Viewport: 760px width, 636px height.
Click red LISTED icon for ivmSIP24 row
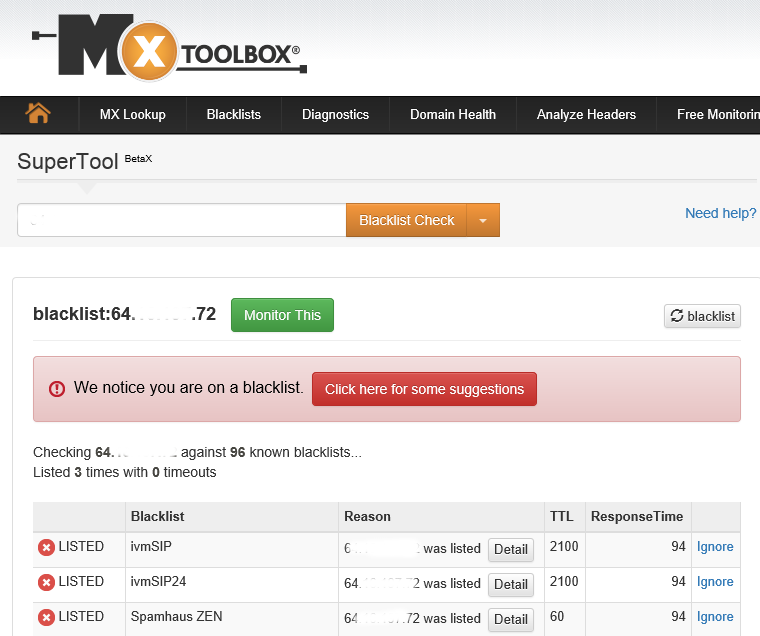[x=46, y=583]
